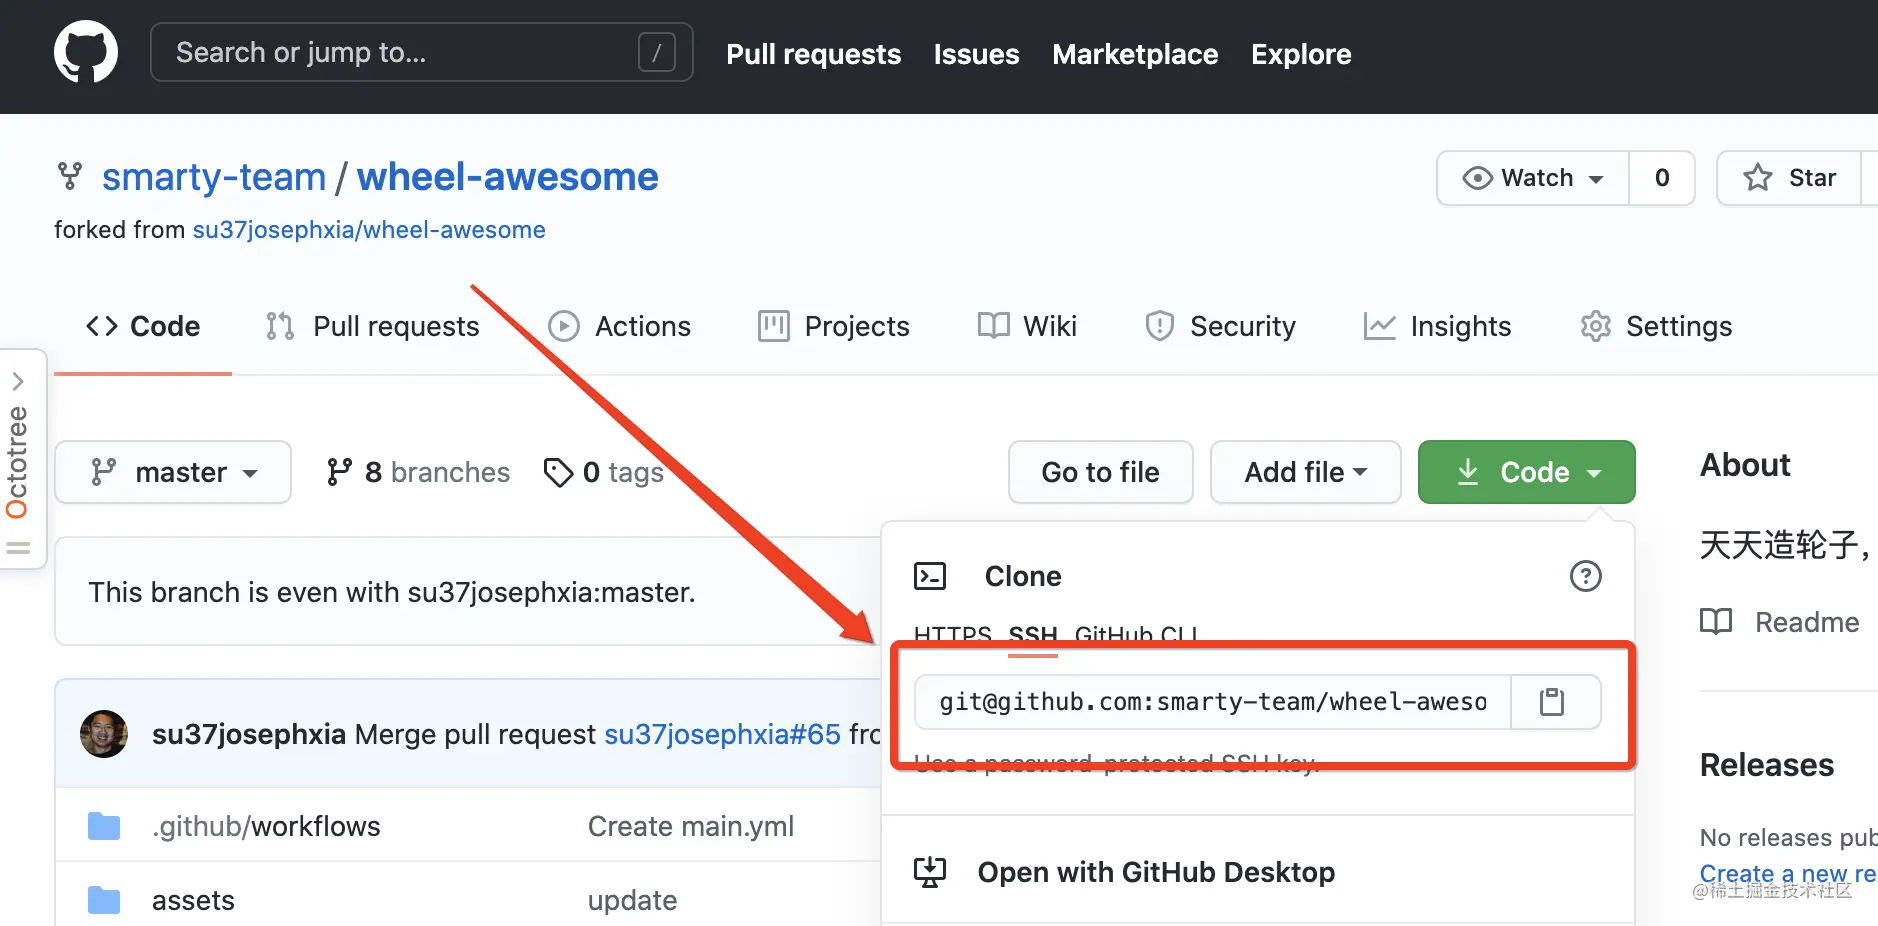Open Marketplace in top navigation
Viewport: 1878px width, 926px height.
click(x=1135, y=54)
